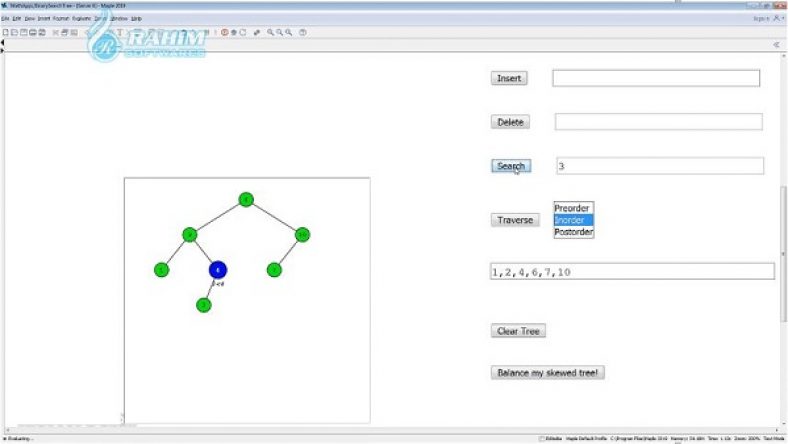Click the toolbar icon just left of the zoom magnifiers
788x444 pixels.
tap(257, 32)
